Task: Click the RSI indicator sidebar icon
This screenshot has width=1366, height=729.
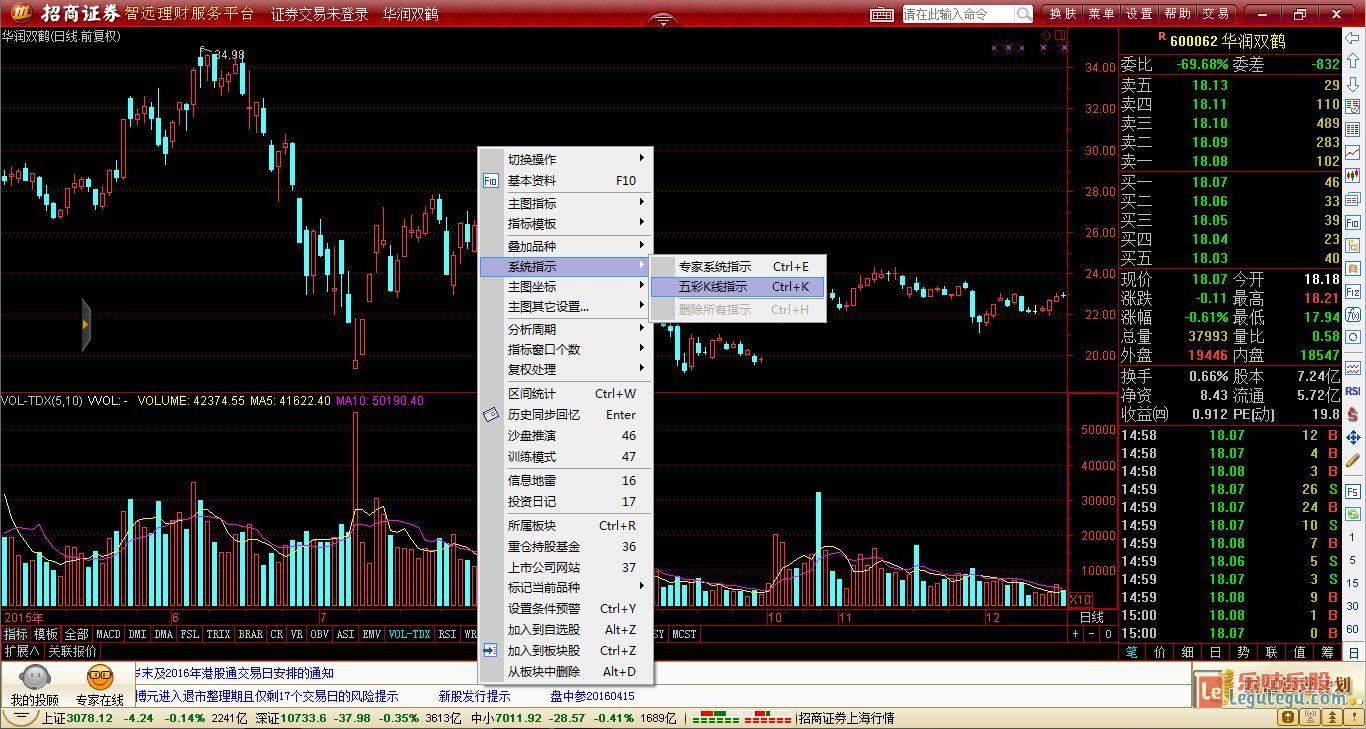Action: 1352,391
